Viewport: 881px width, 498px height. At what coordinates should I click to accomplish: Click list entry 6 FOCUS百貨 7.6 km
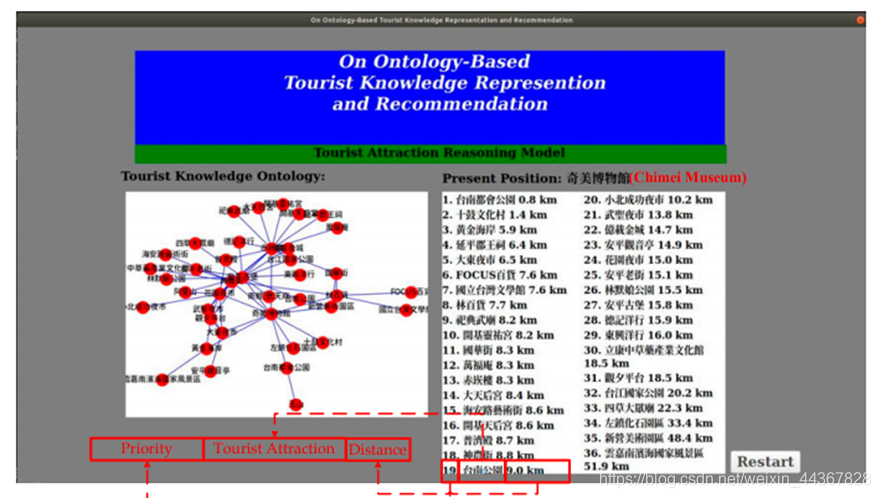[499, 275]
